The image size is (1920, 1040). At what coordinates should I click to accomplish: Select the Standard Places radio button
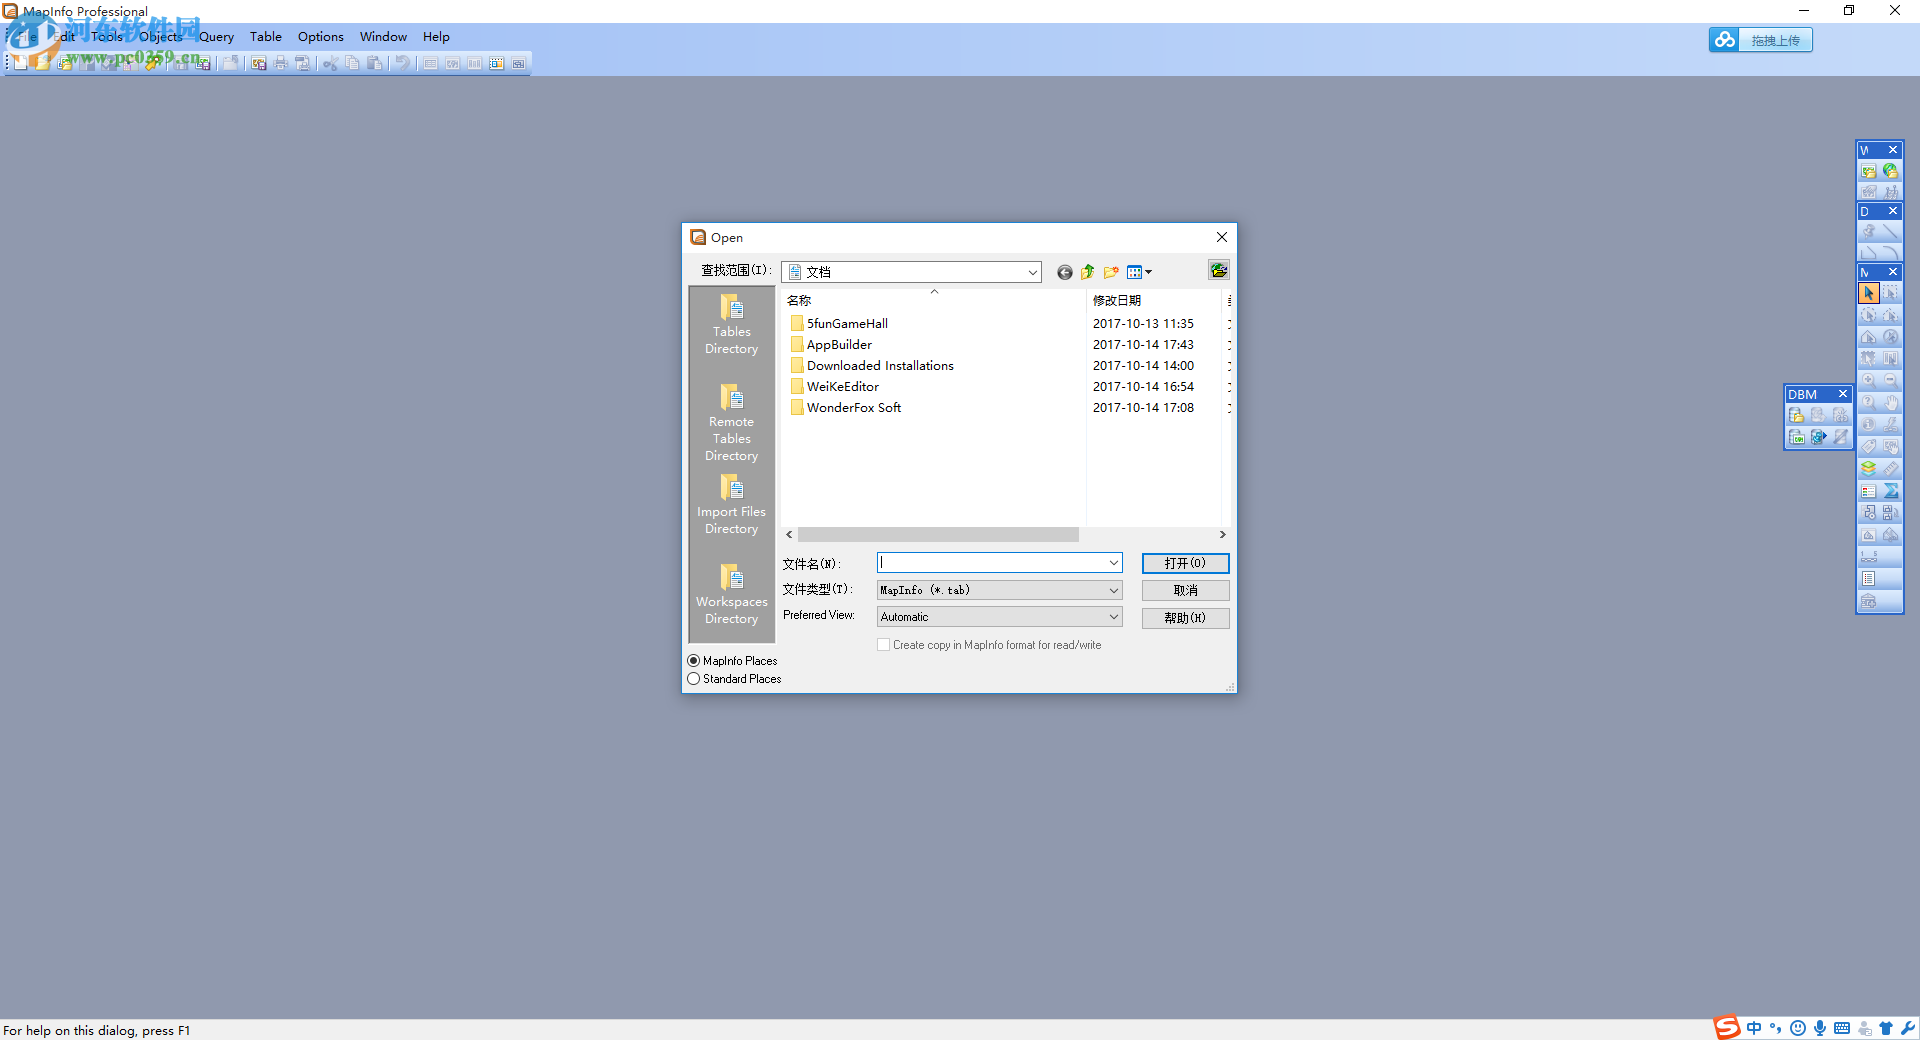pos(693,678)
